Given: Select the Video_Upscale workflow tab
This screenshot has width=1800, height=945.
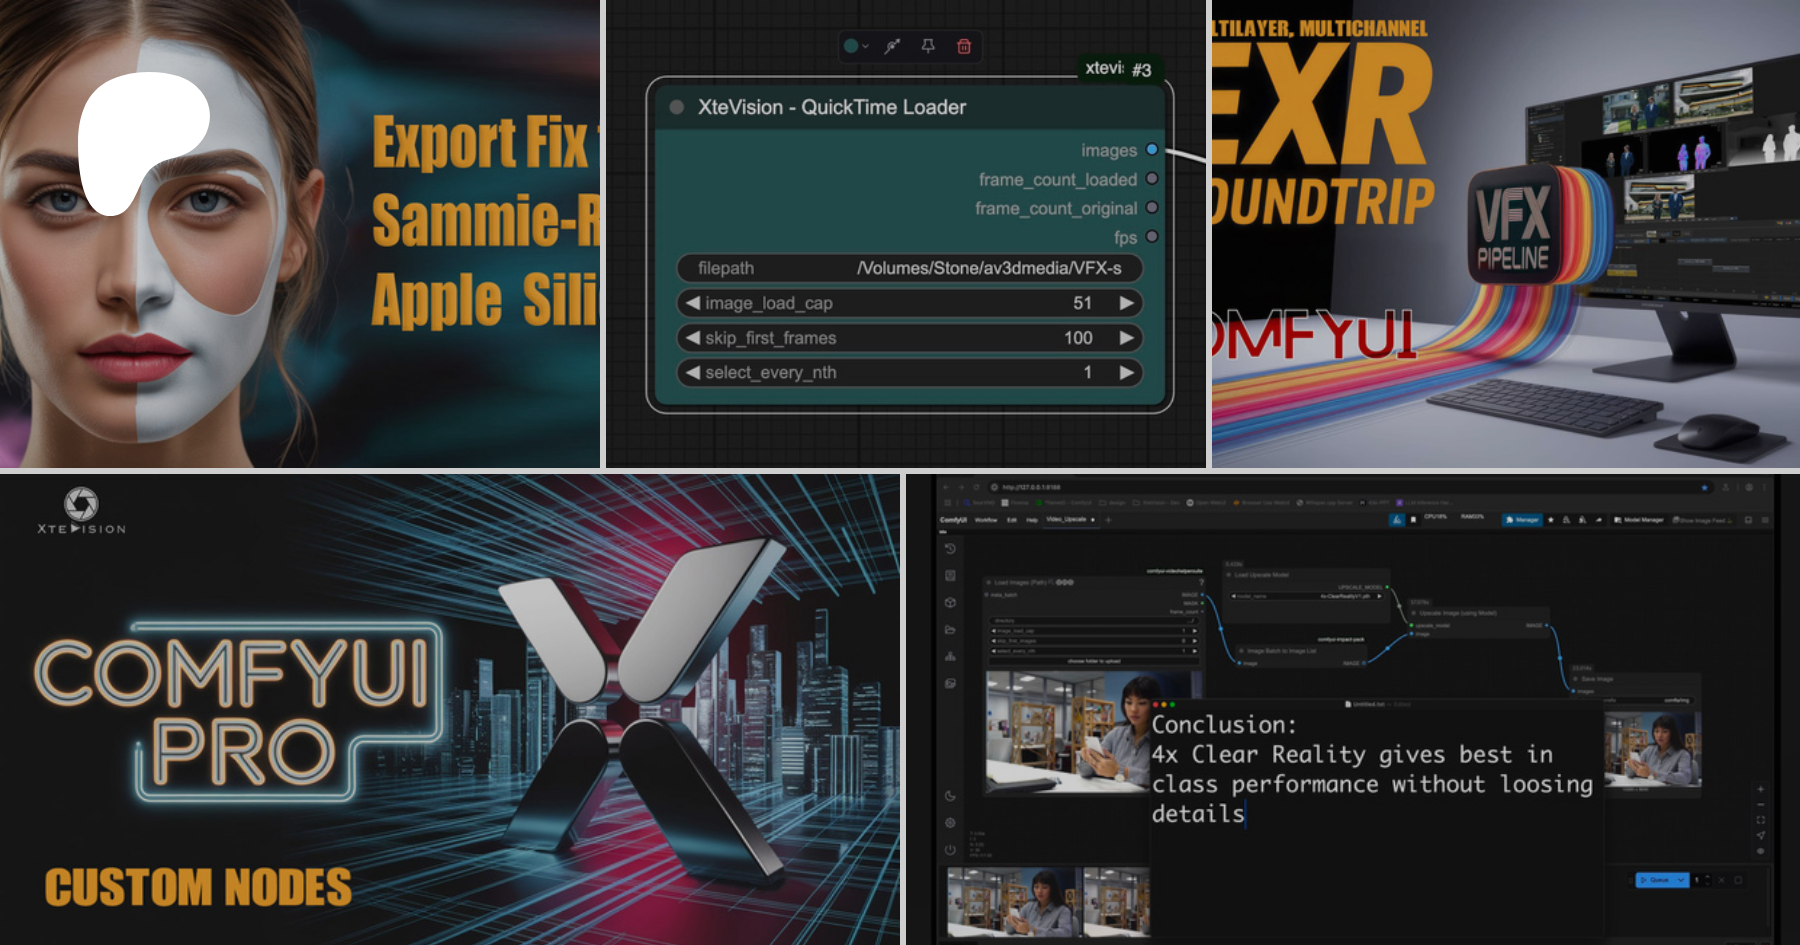Looking at the screenshot, I should [1066, 520].
